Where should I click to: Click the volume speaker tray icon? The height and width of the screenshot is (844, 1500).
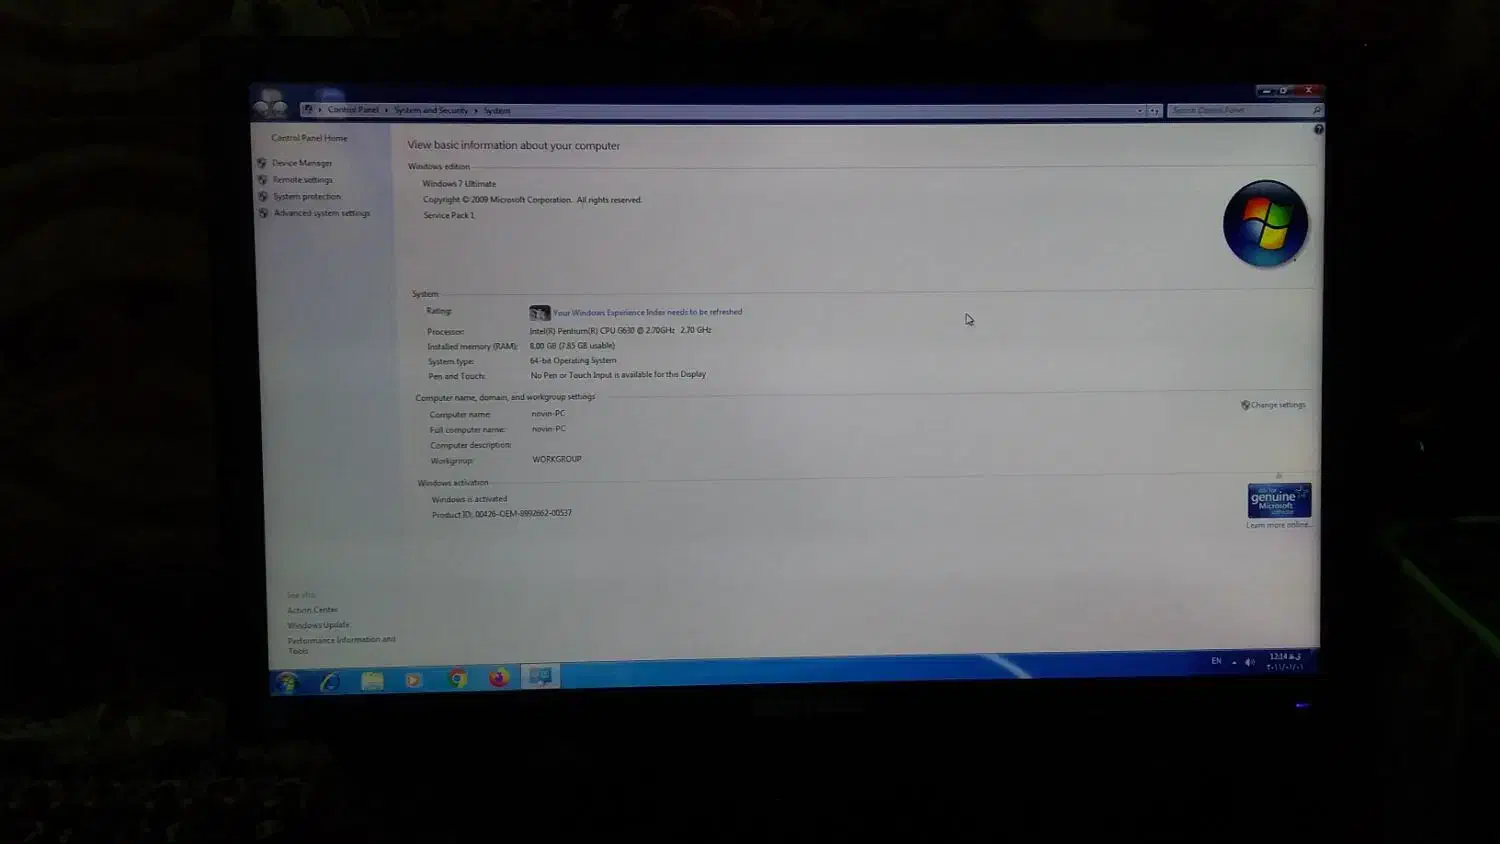tap(1250, 662)
